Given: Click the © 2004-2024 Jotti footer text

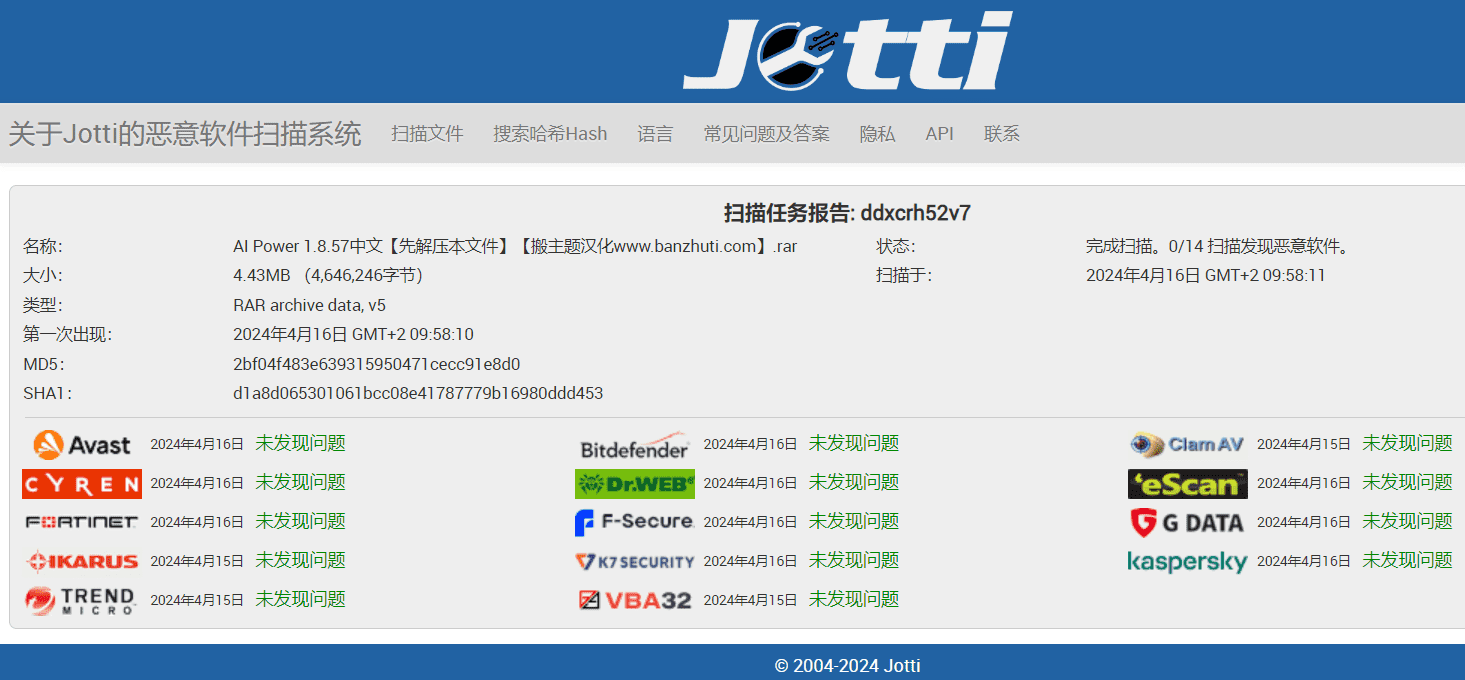Looking at the screenshot, I should [x=848, y=666].
